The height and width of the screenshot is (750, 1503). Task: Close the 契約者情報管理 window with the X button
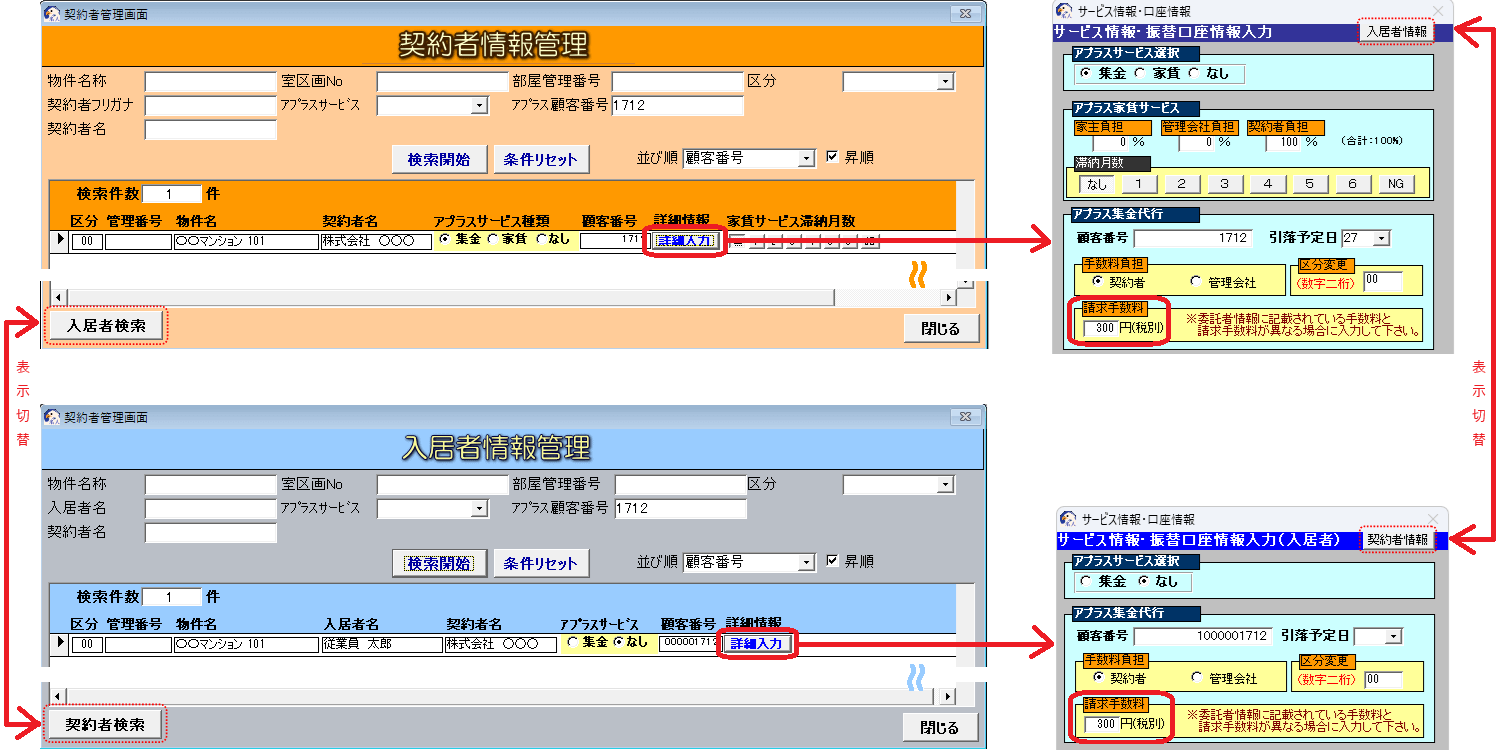pyautogui.click(x=964, y=13)
